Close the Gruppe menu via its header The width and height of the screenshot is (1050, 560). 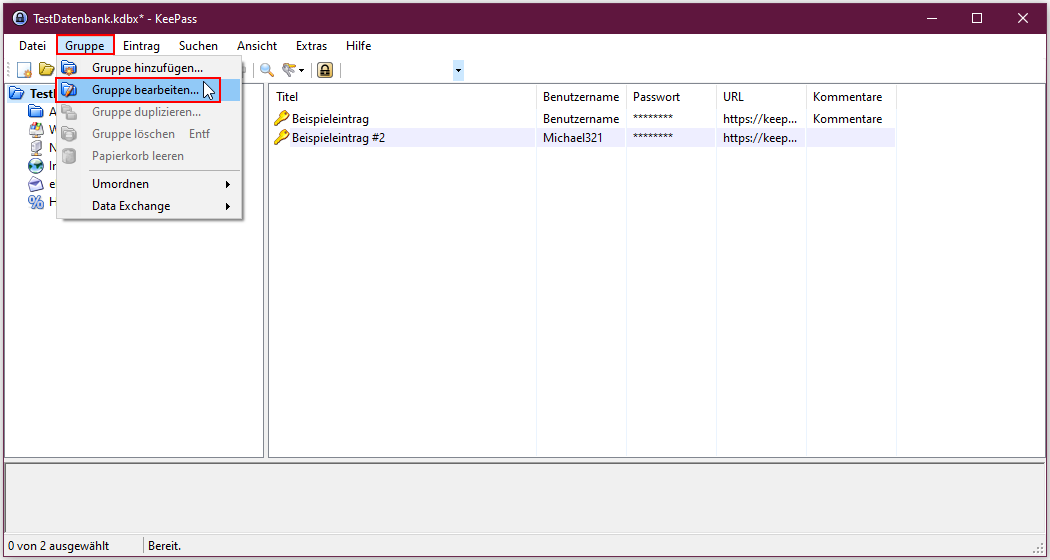[85, 46]
